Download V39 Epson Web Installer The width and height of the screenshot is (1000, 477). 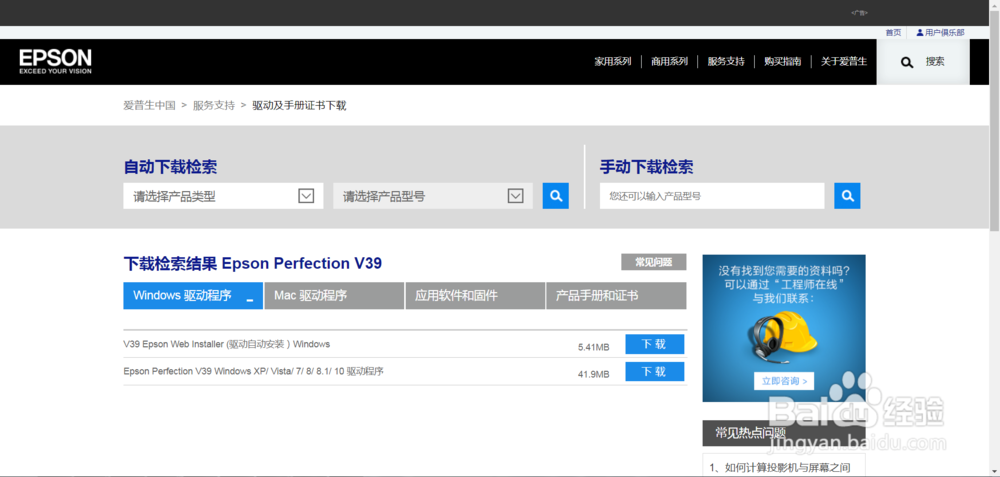[x=654, y=344]
